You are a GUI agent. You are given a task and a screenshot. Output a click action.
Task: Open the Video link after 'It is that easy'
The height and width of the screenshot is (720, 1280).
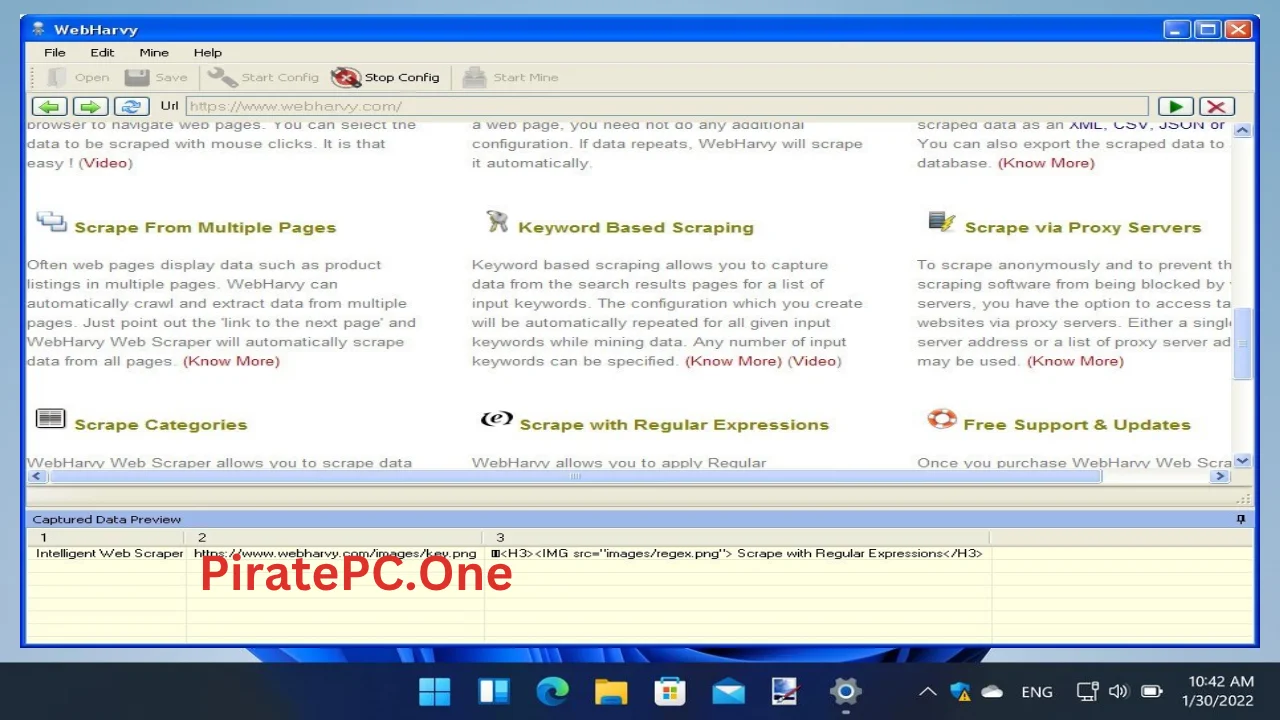click(105, 163)
